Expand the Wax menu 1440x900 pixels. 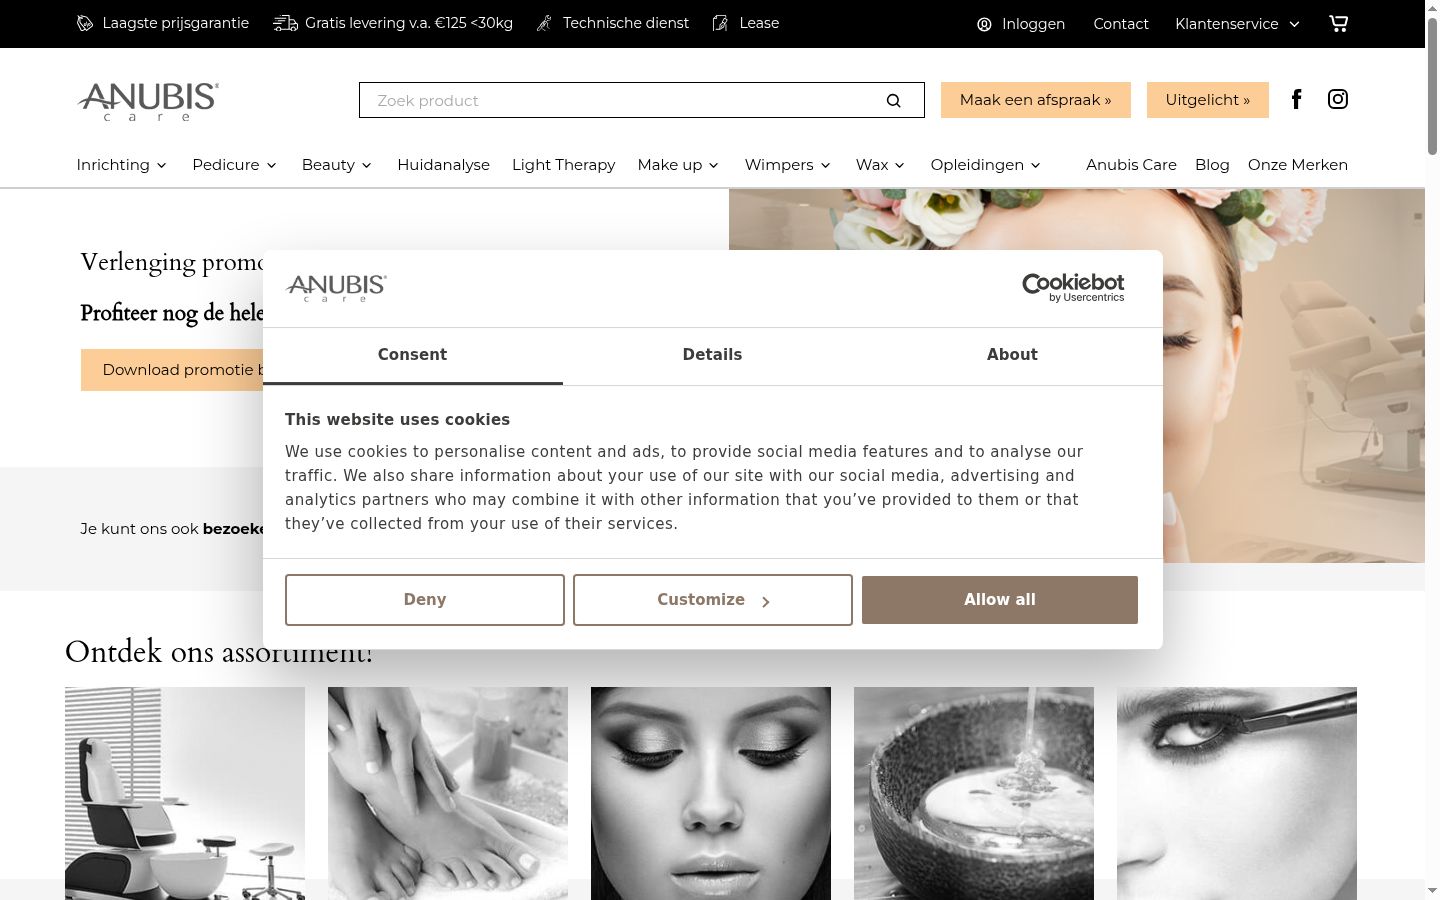click(x=880, y=165)
